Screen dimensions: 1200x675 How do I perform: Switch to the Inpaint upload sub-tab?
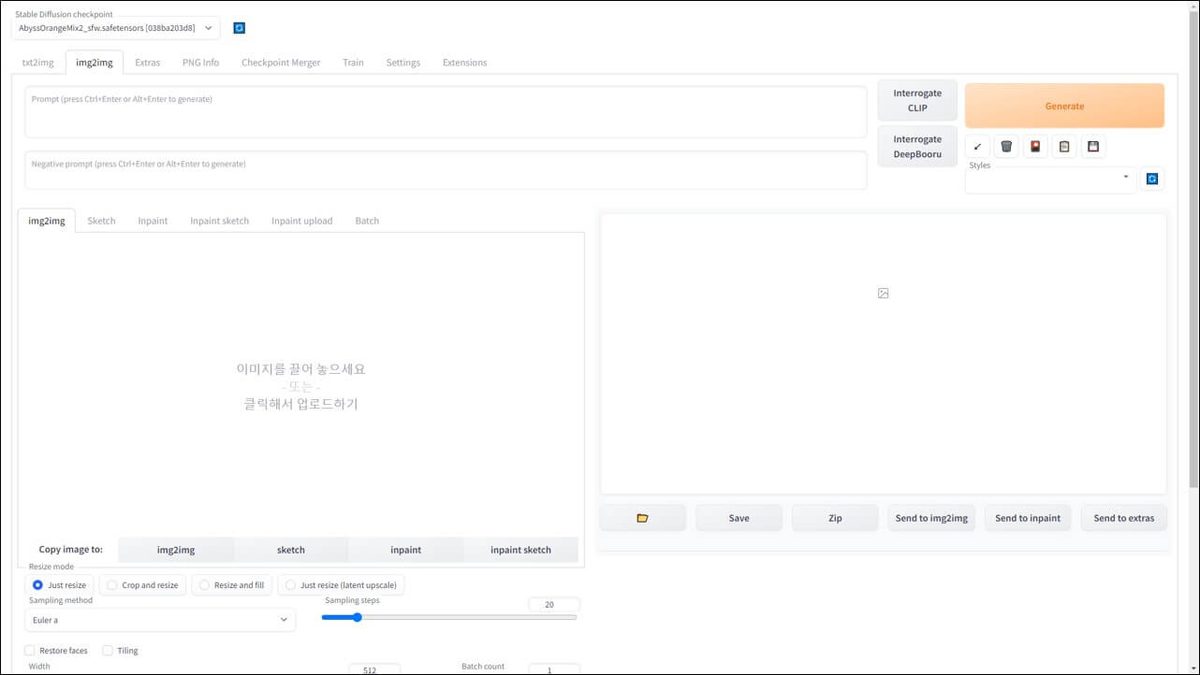pyautogui.click(x=302, y=221)
